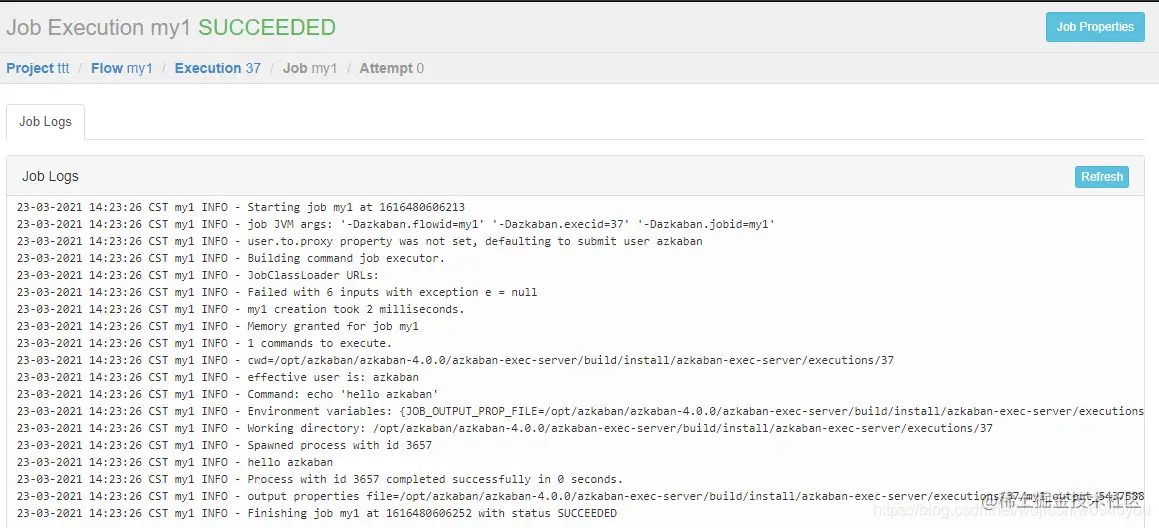Image resolution: width=1159 pixels, height=528 pixels.
Task: Click the Attempt 0 breadcrumb item
Action: pyautogui.click(x=392, y=68)
